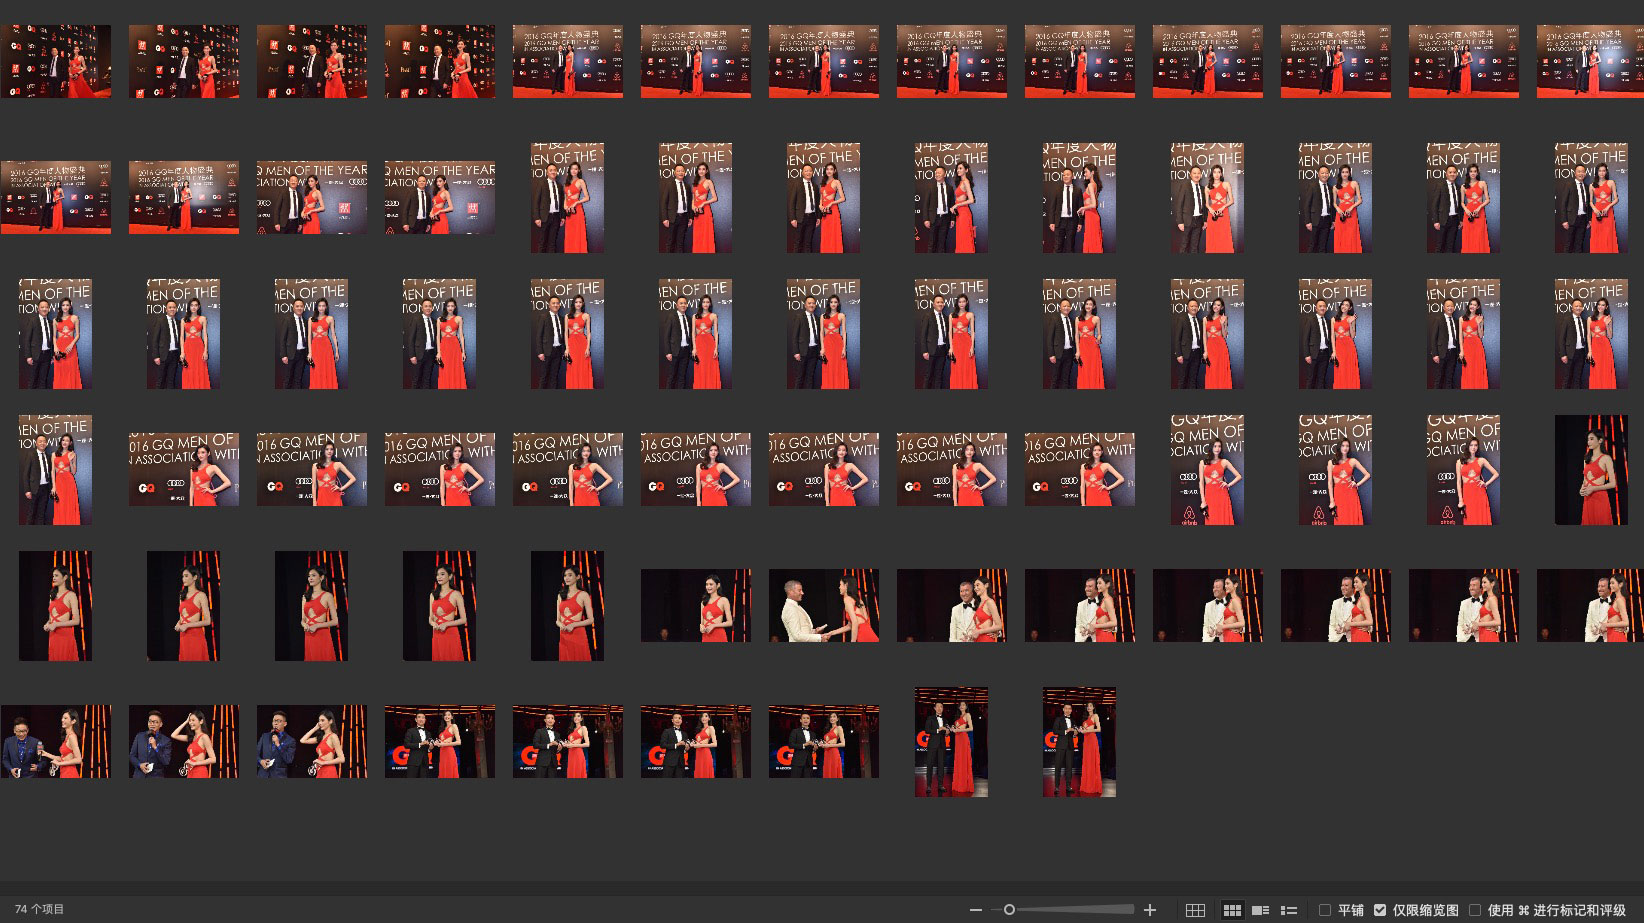The width and height of the screenshot is (1644, 923).
Task: Switch to details view icon
Action: (1261, 910)
